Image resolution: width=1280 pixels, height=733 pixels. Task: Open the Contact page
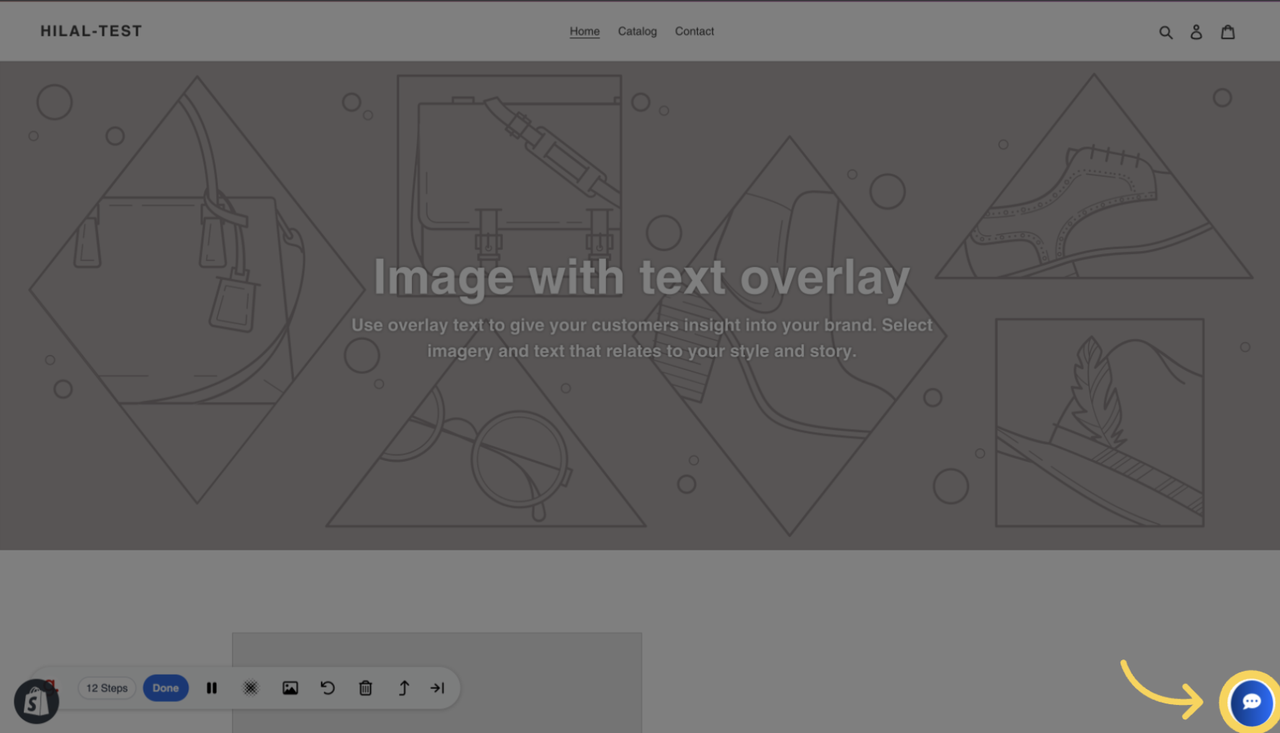[694, 31]
